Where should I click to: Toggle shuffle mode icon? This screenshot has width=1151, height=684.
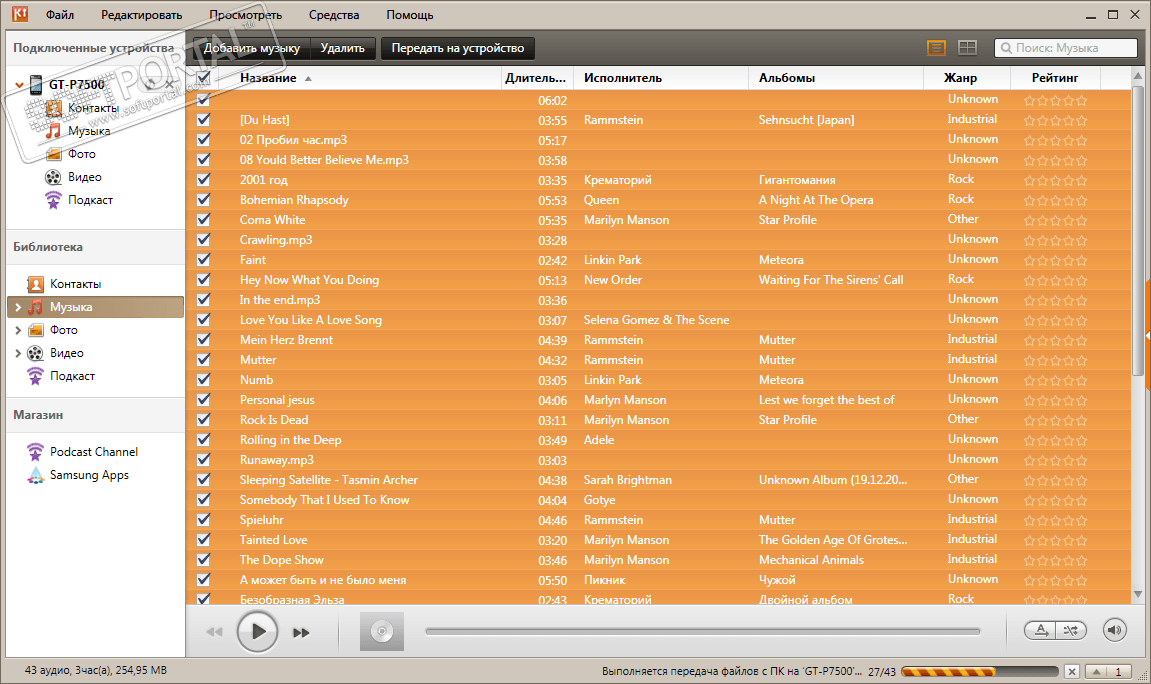(1071, 630)
